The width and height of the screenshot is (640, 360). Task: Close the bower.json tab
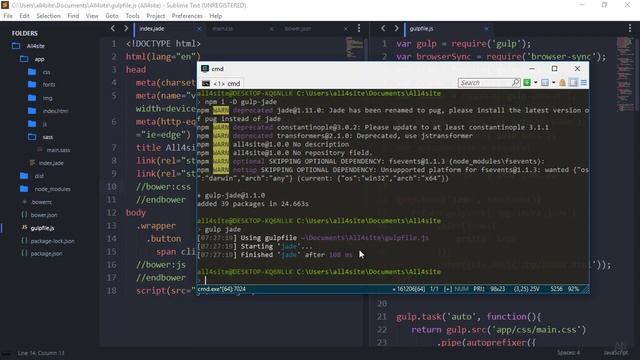[x=346, y=29]
